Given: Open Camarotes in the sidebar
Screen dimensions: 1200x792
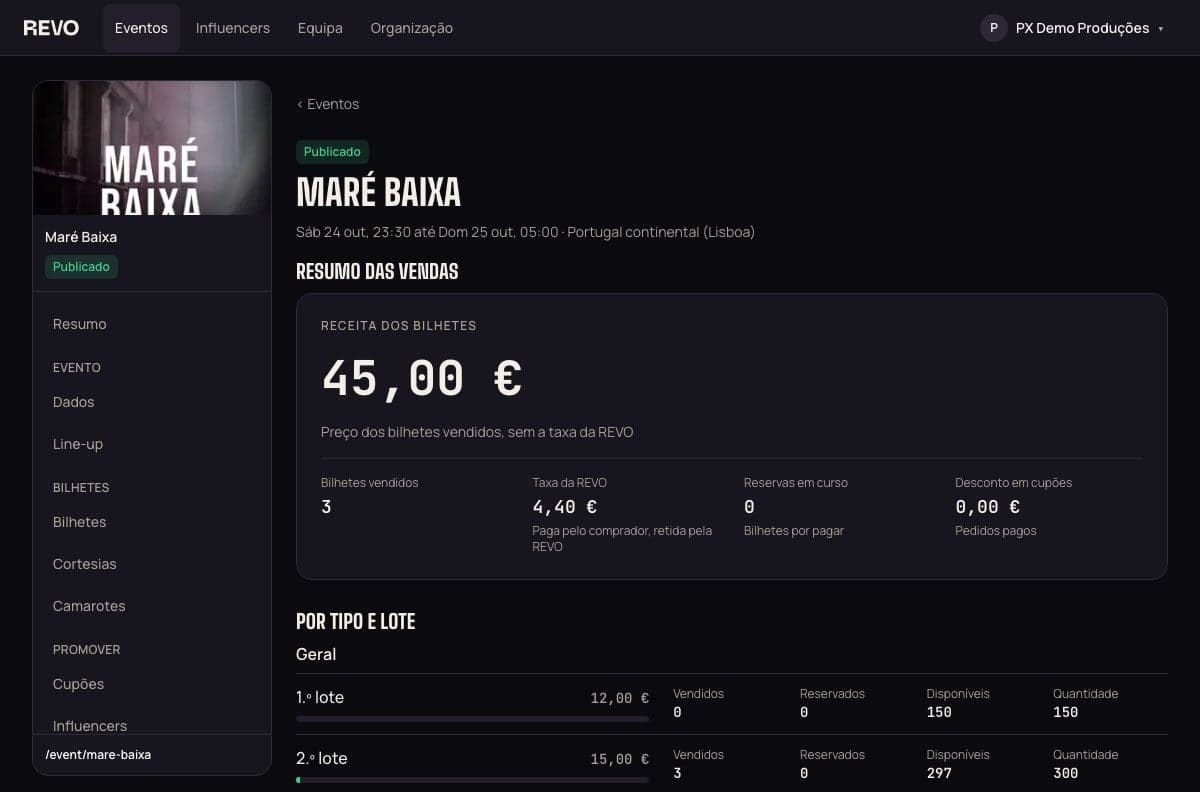Looking at the screenshot, I should 152,606.
